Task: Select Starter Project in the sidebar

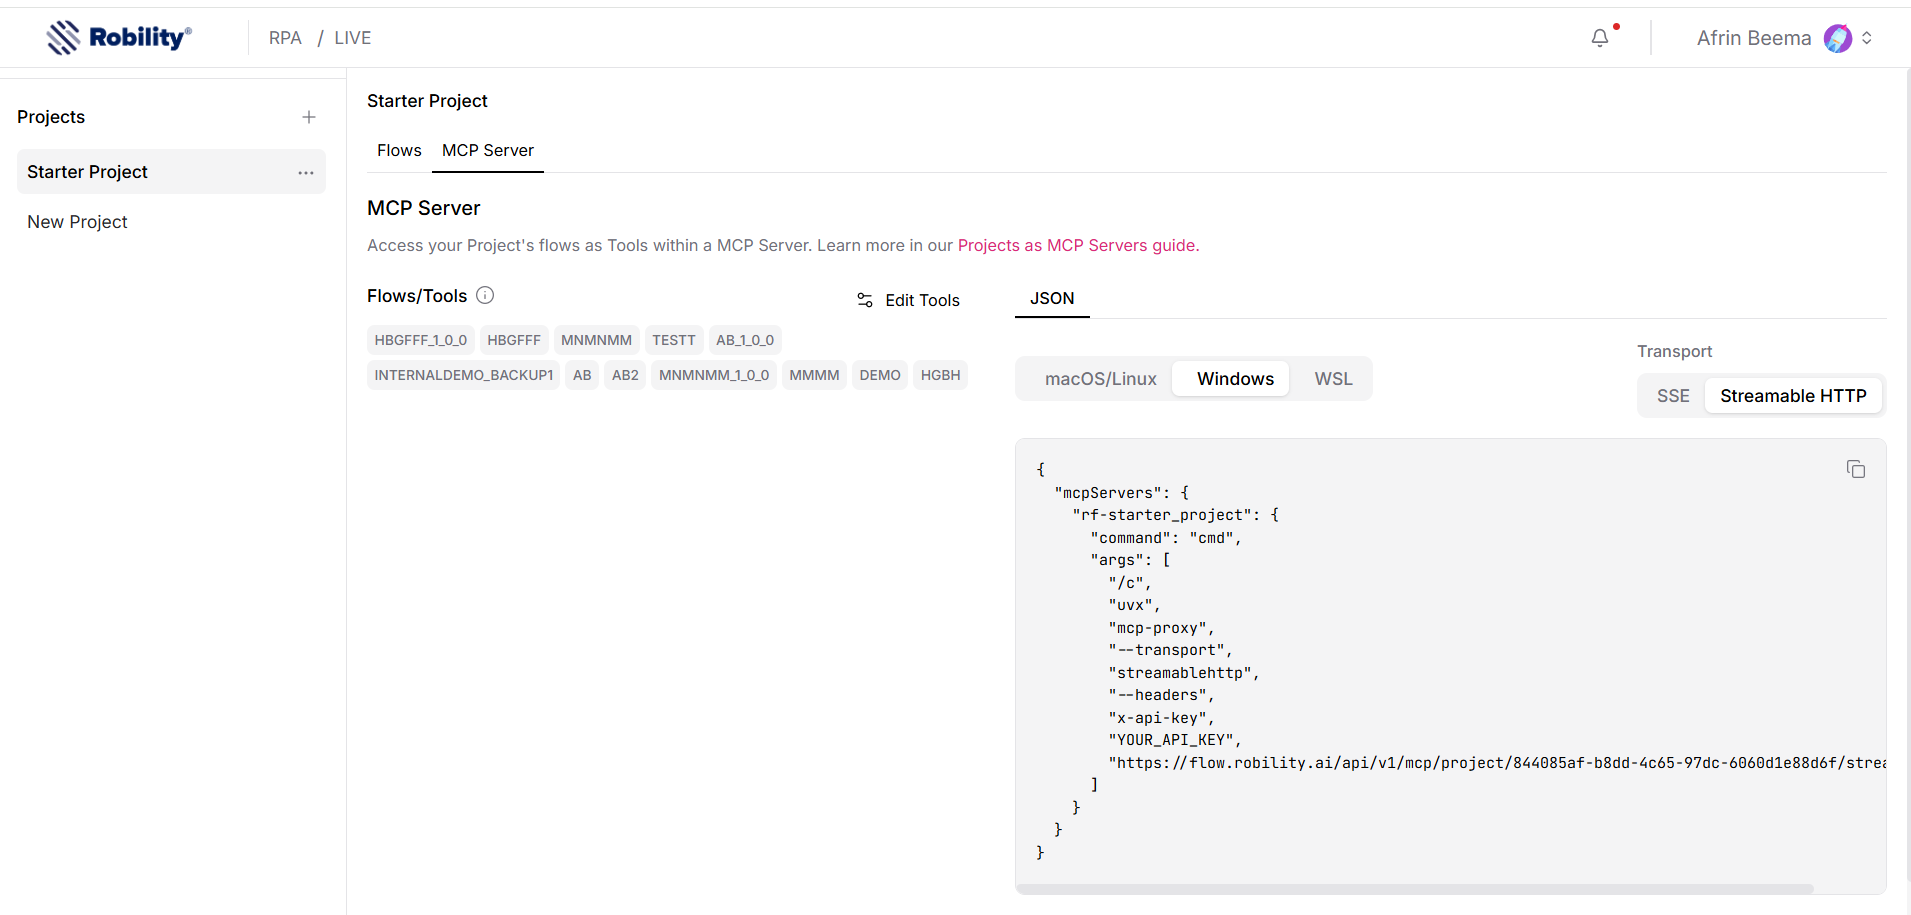Action: [171, 172]
